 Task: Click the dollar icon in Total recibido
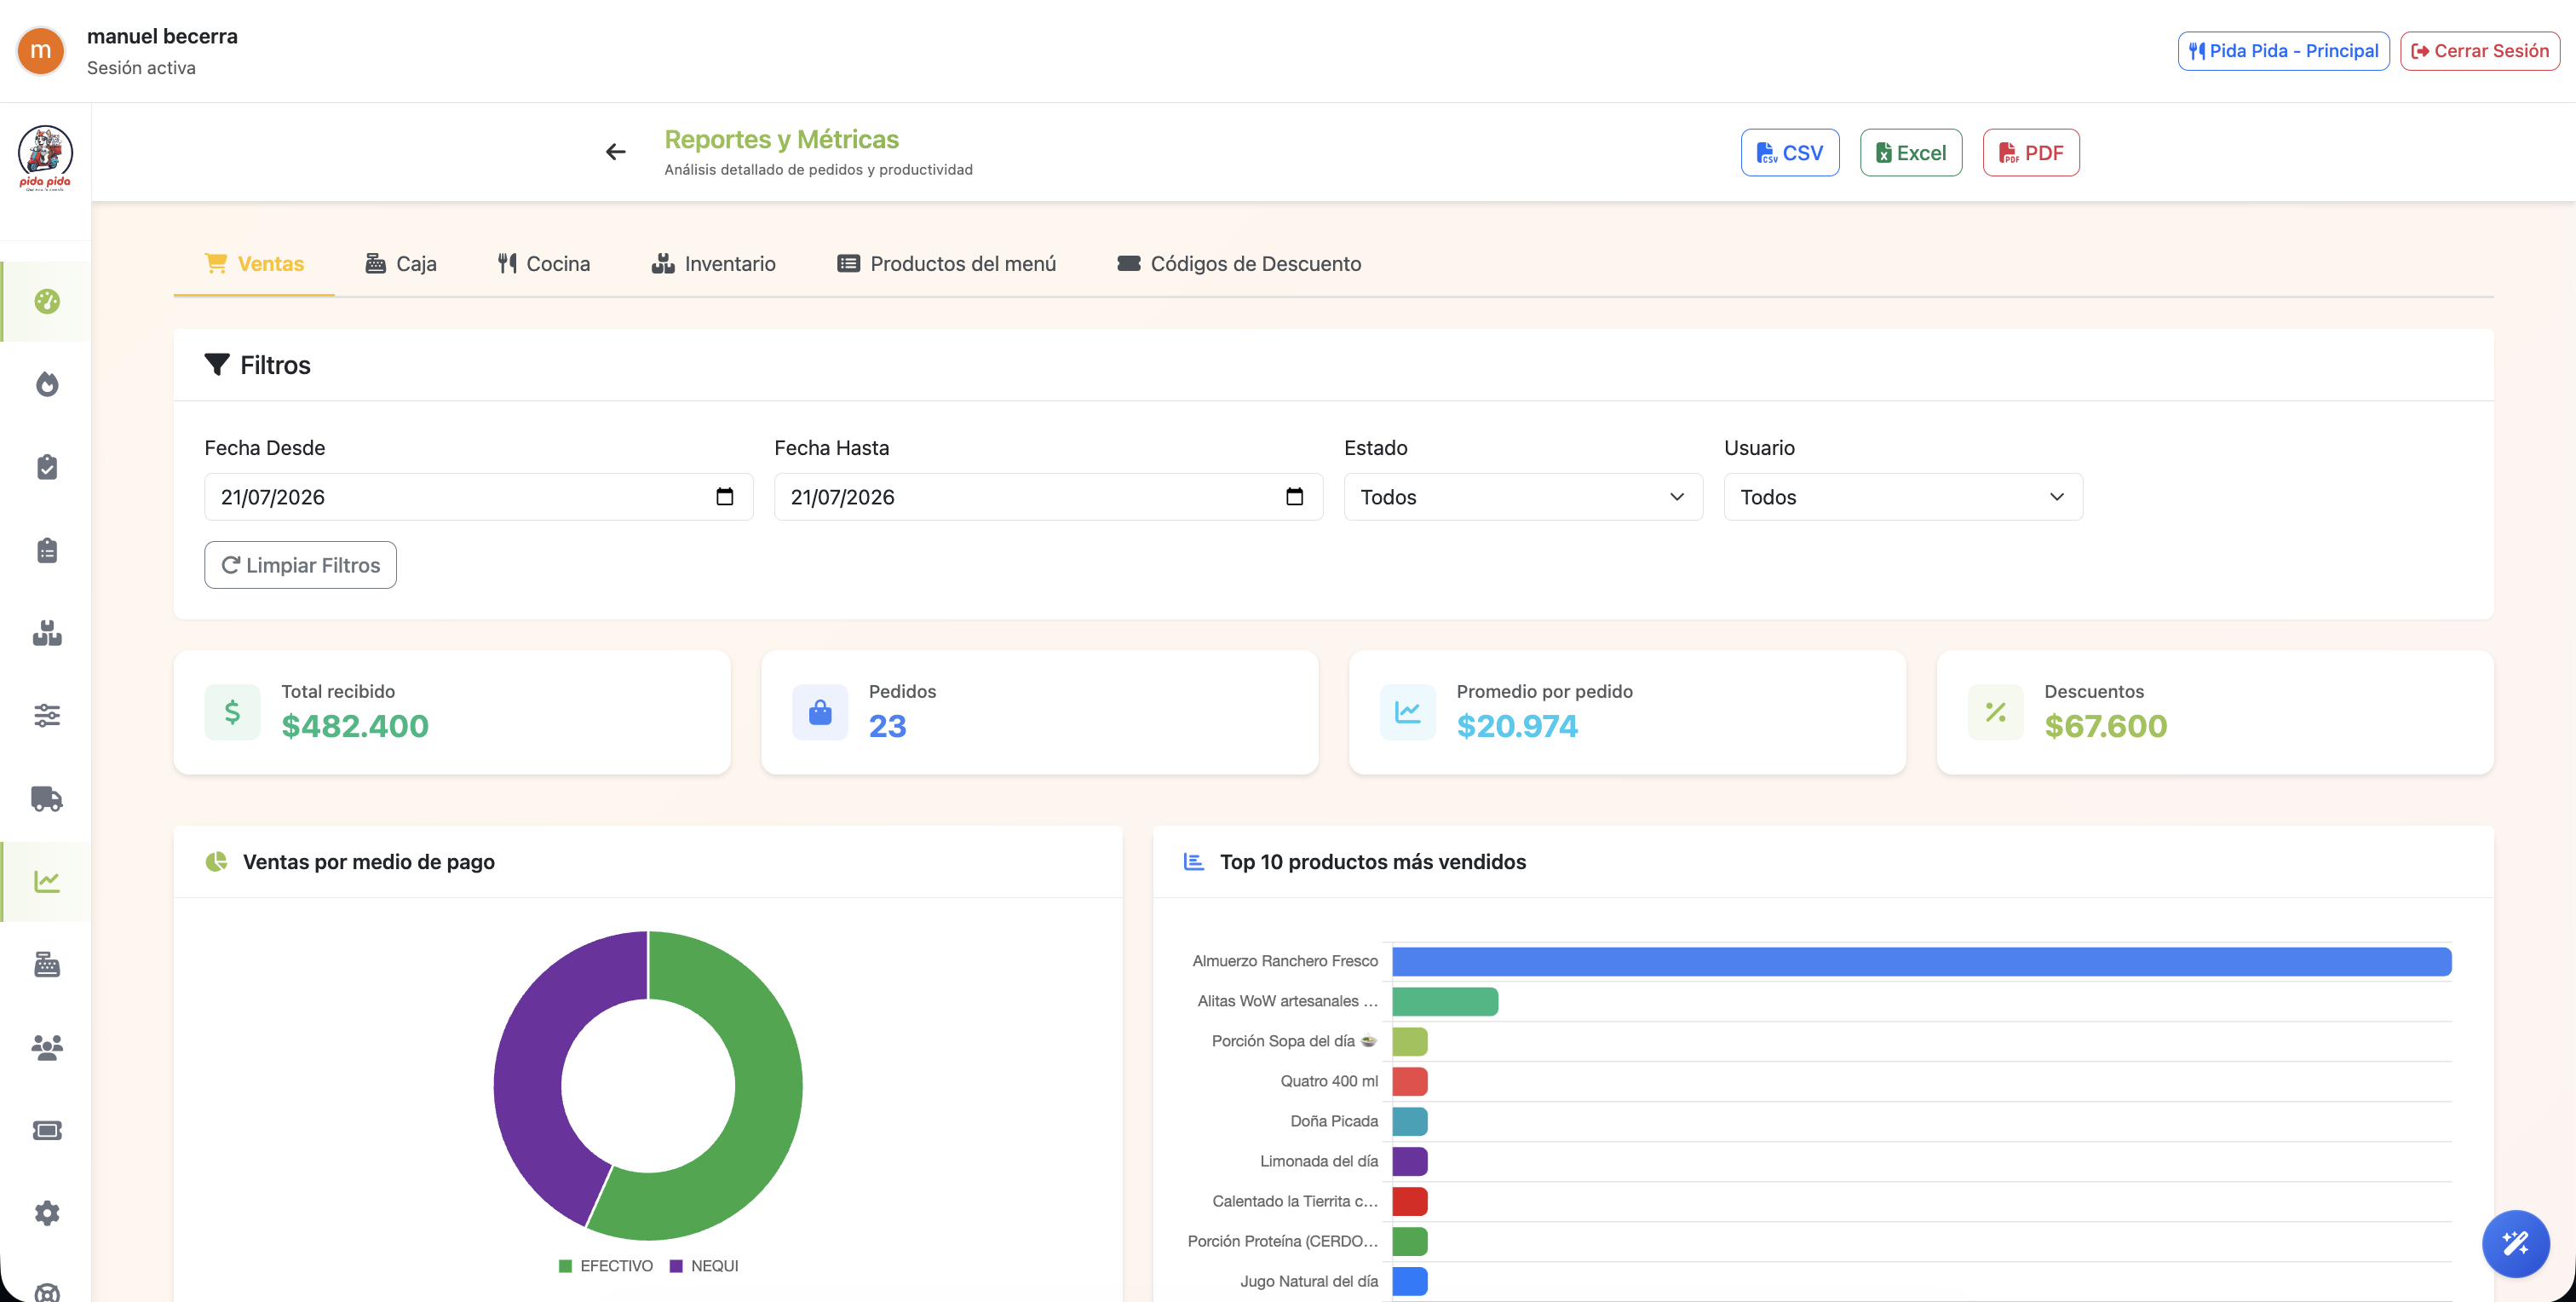click(232, 712)
